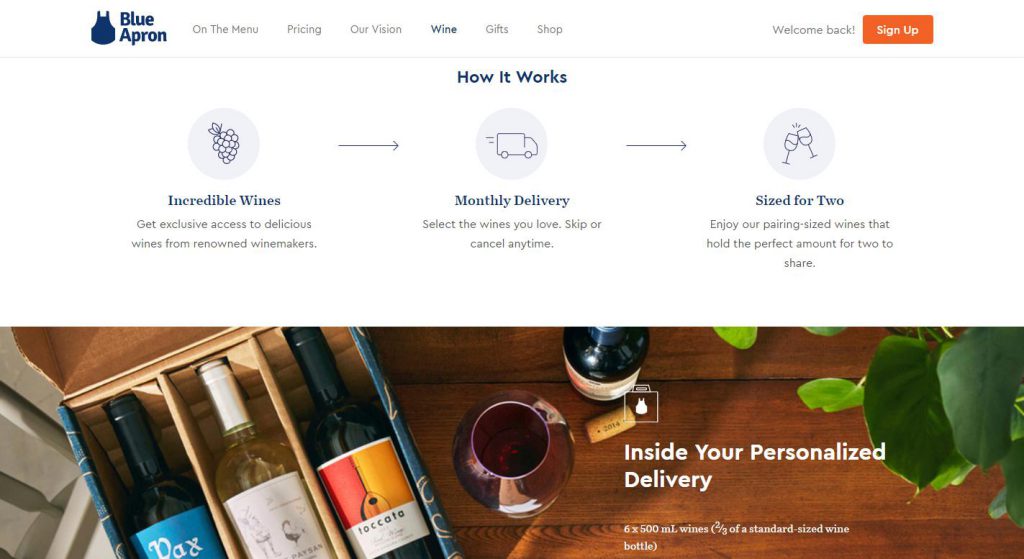Click the arrow between truck and glasses
The width and height of the screenshot is (1024, 559).
tap(656, 146)
